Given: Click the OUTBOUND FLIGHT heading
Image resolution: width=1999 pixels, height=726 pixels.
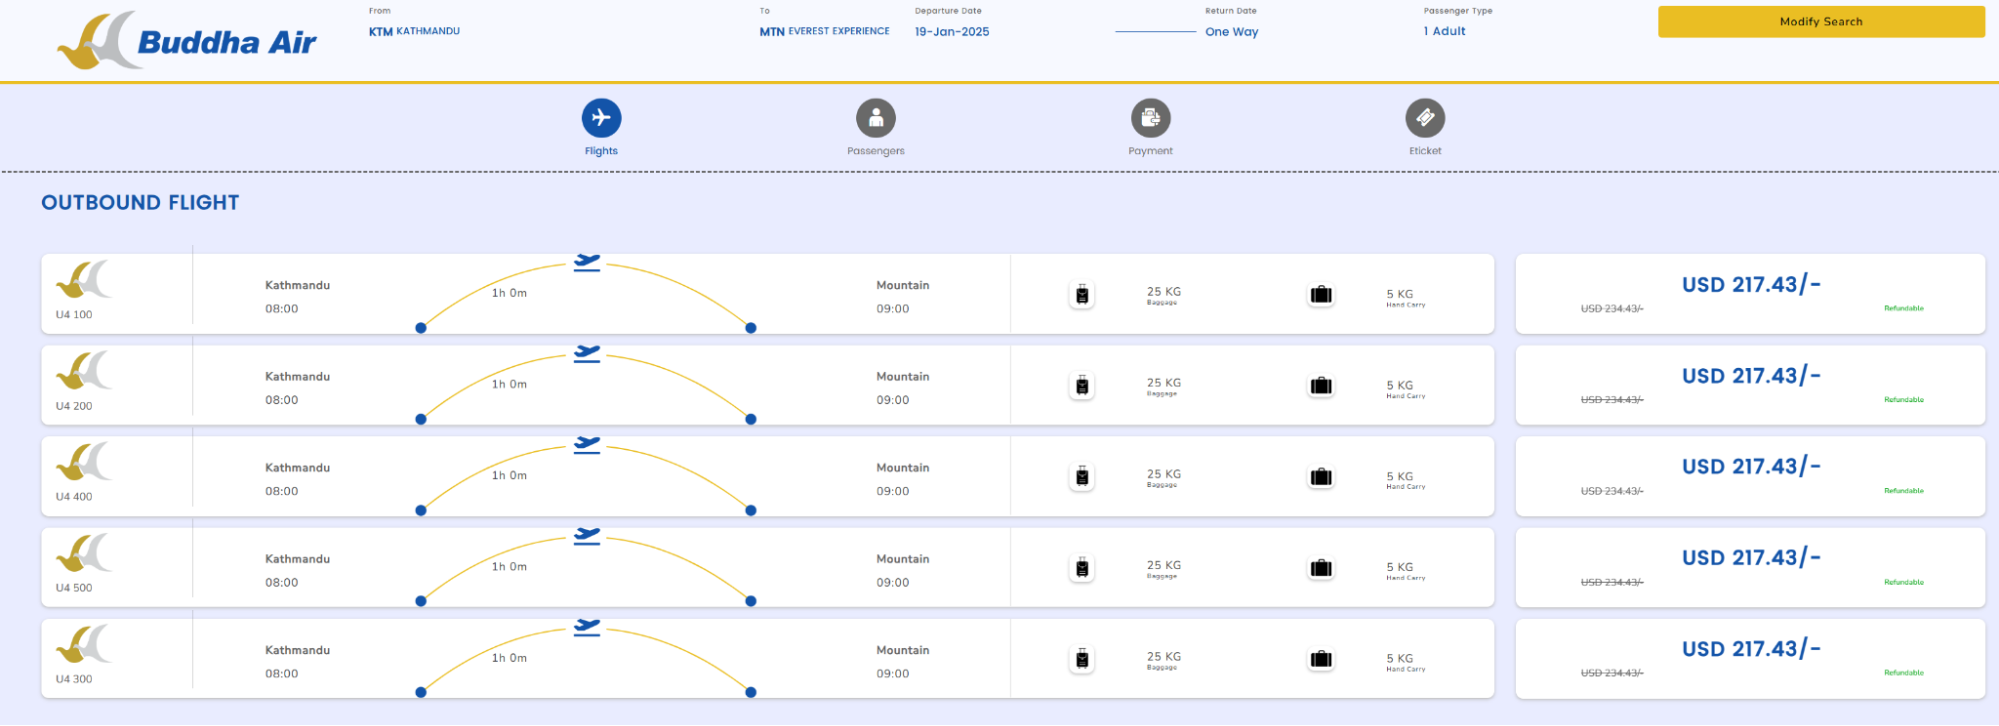Looking at the screenshot, I should pos(140,203).
